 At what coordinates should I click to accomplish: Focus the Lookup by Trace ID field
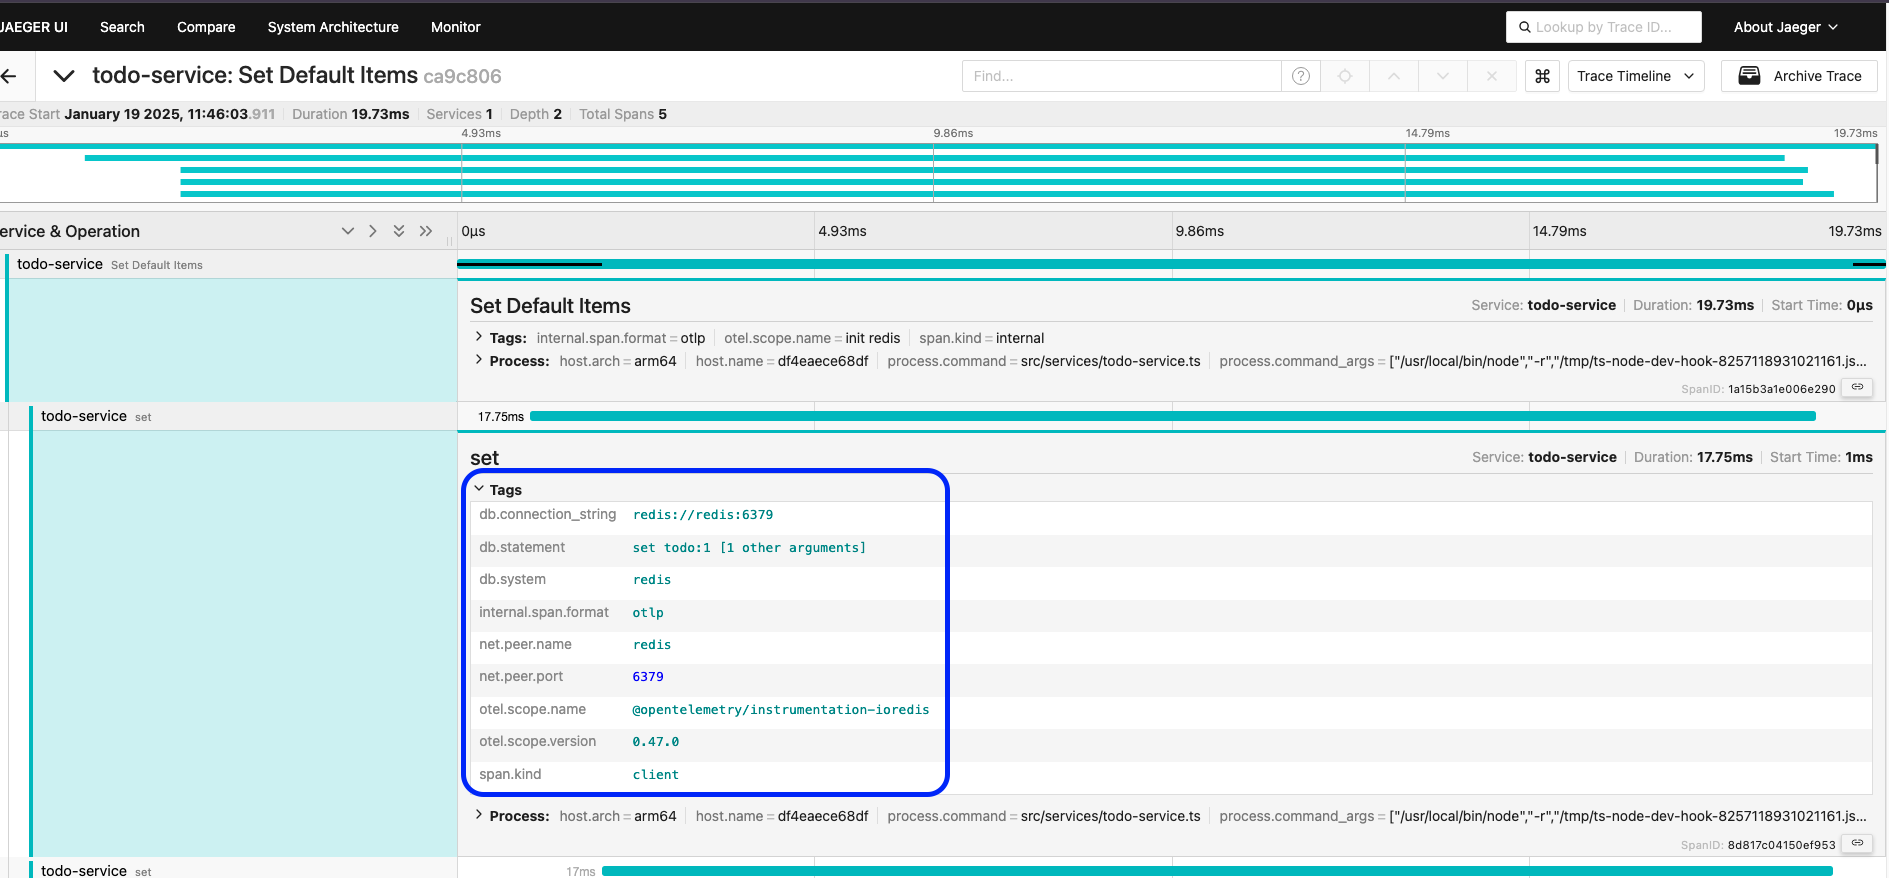click(x=1604, y=27)
